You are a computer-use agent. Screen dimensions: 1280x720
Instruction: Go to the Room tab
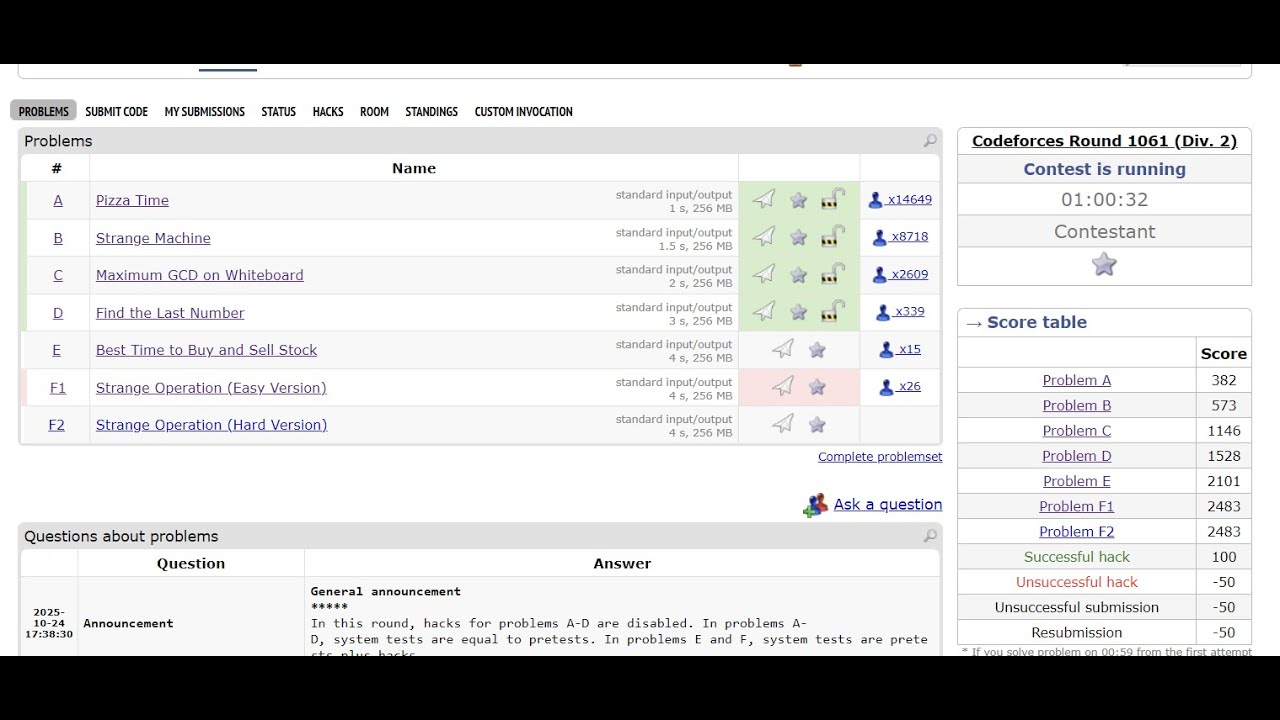(x=374, y=111)
